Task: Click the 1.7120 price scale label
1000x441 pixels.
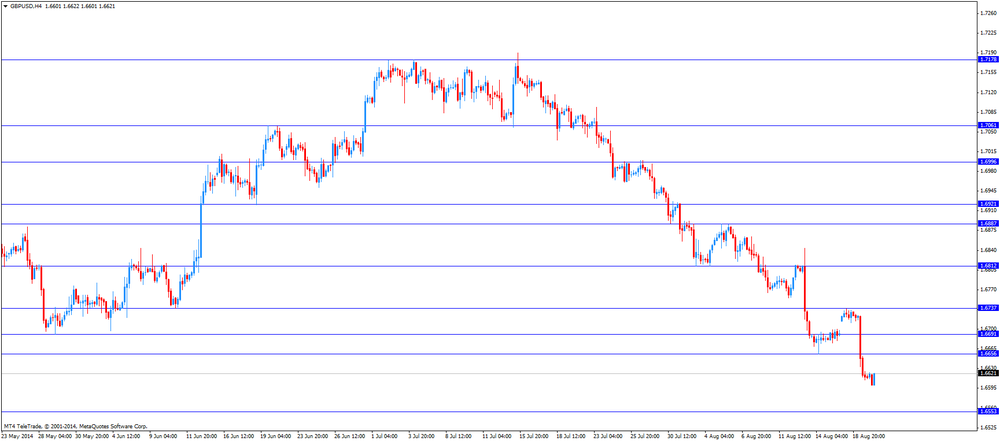Action: (x=989, y=92)
